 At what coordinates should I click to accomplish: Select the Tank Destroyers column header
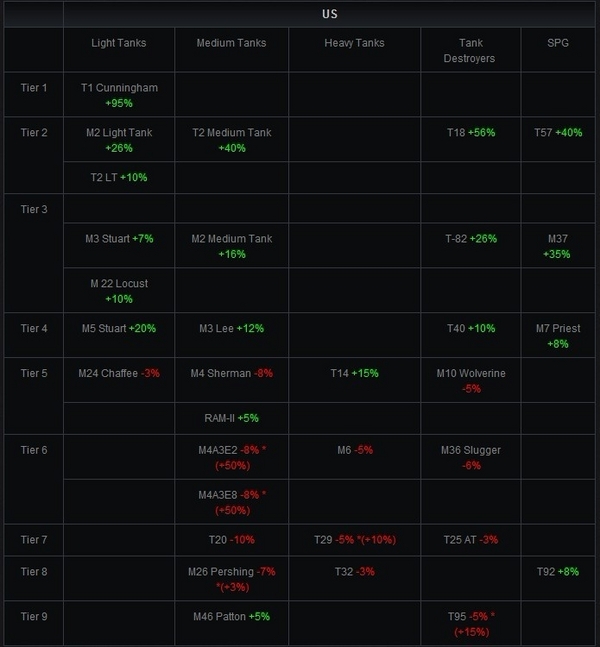pyautogui.click(x=470, y=50)
